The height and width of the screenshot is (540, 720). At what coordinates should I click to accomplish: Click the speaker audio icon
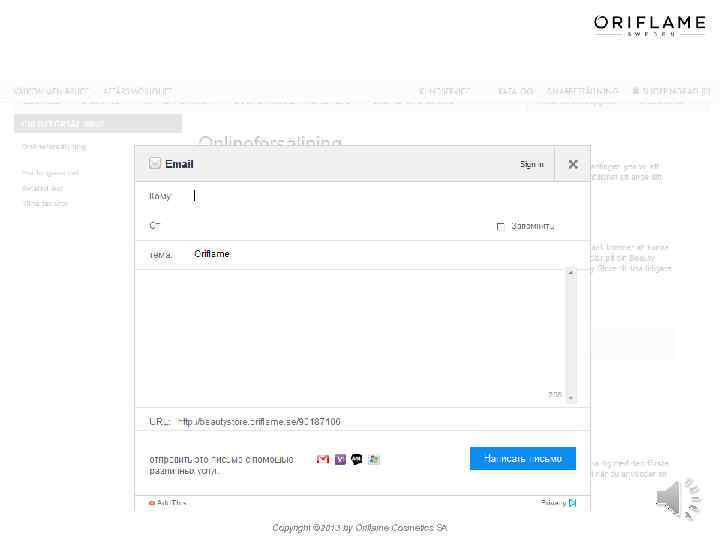point(678,499)
